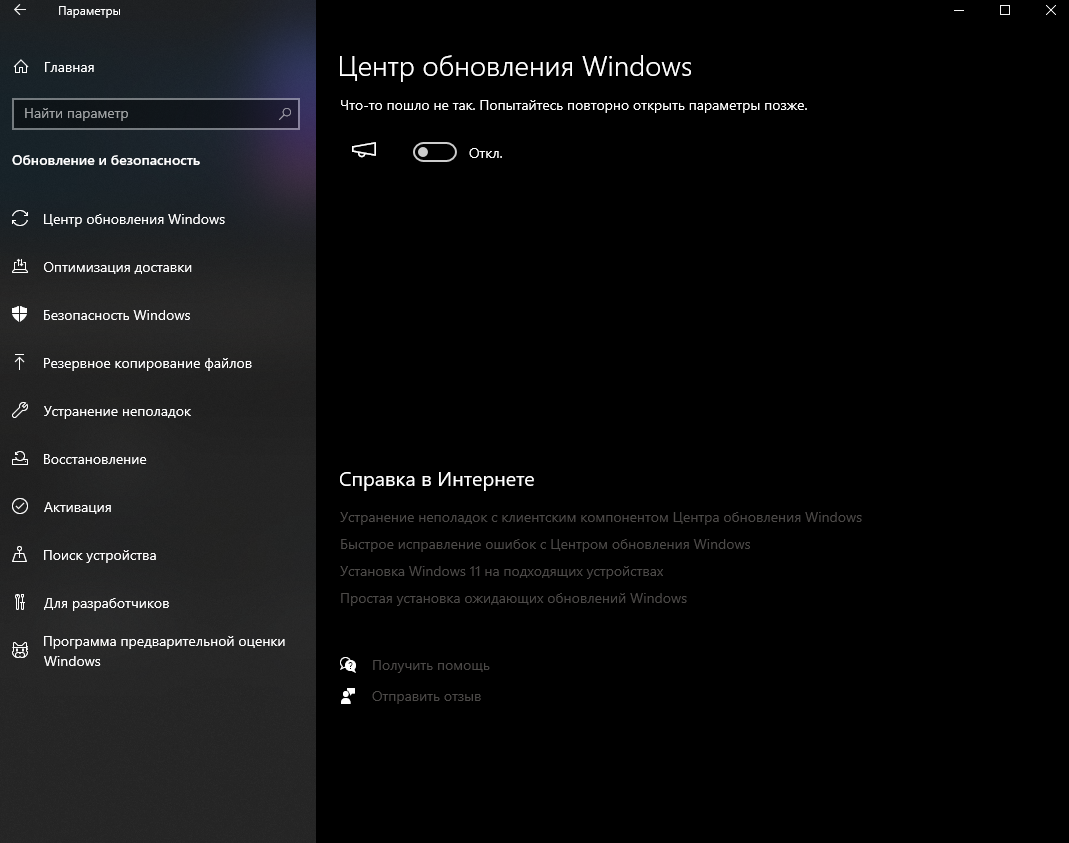
Task: Click the shield icon for Безопасность Windows
Action: (20, 314)
